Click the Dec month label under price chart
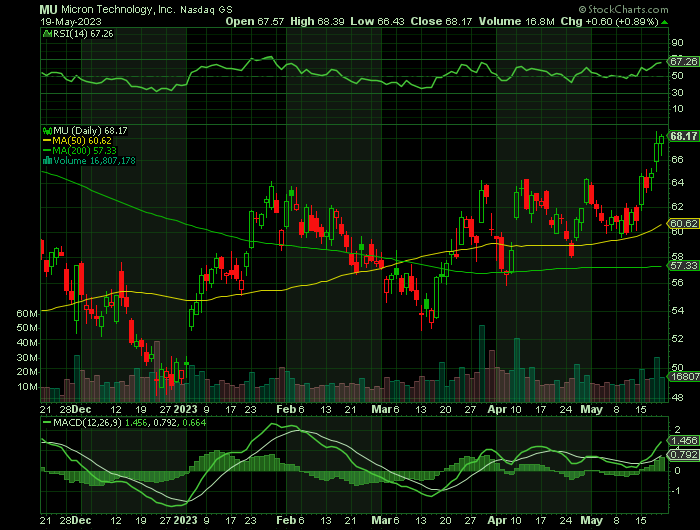Screen dimensions: 700x530 coord(81,409)
